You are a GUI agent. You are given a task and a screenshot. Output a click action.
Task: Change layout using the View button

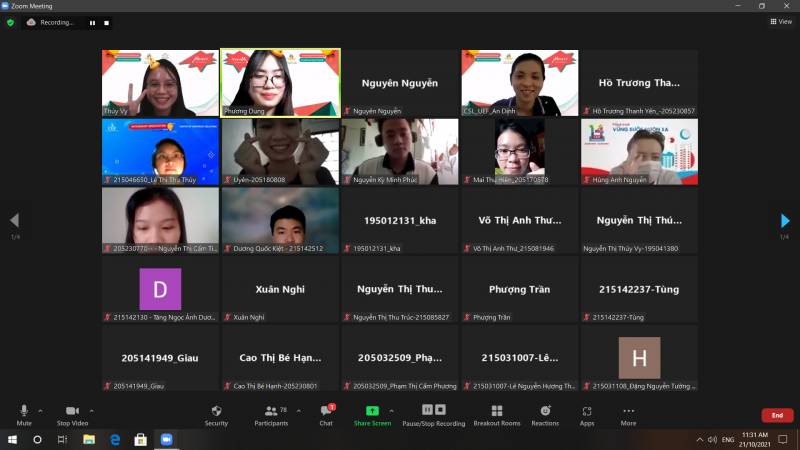[x=780, y=21]
